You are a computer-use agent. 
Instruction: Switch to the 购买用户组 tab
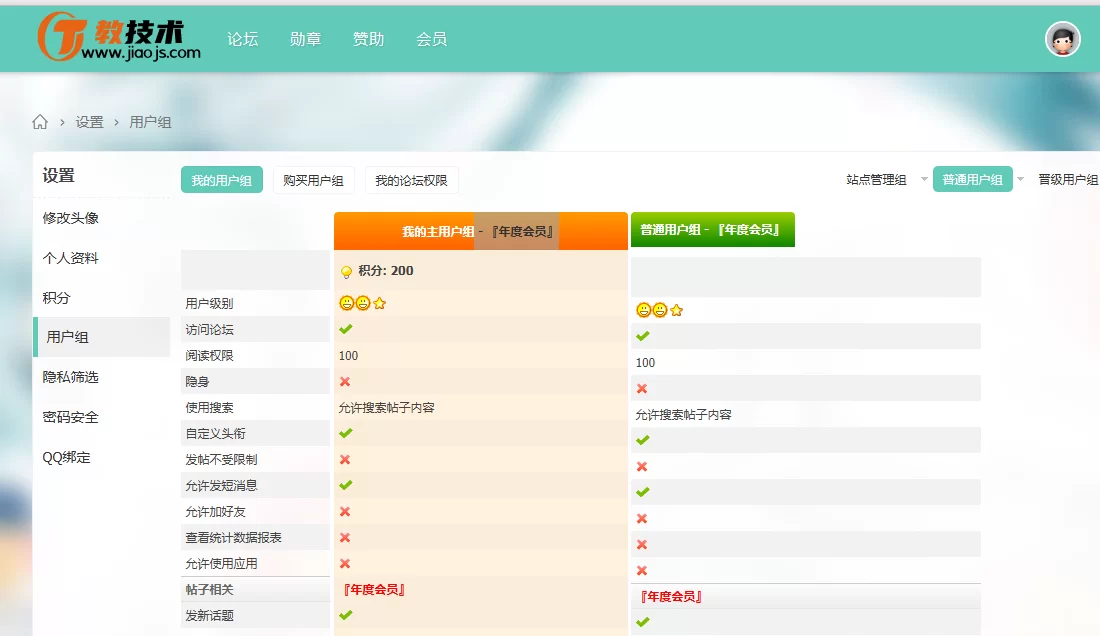[314, 180]
